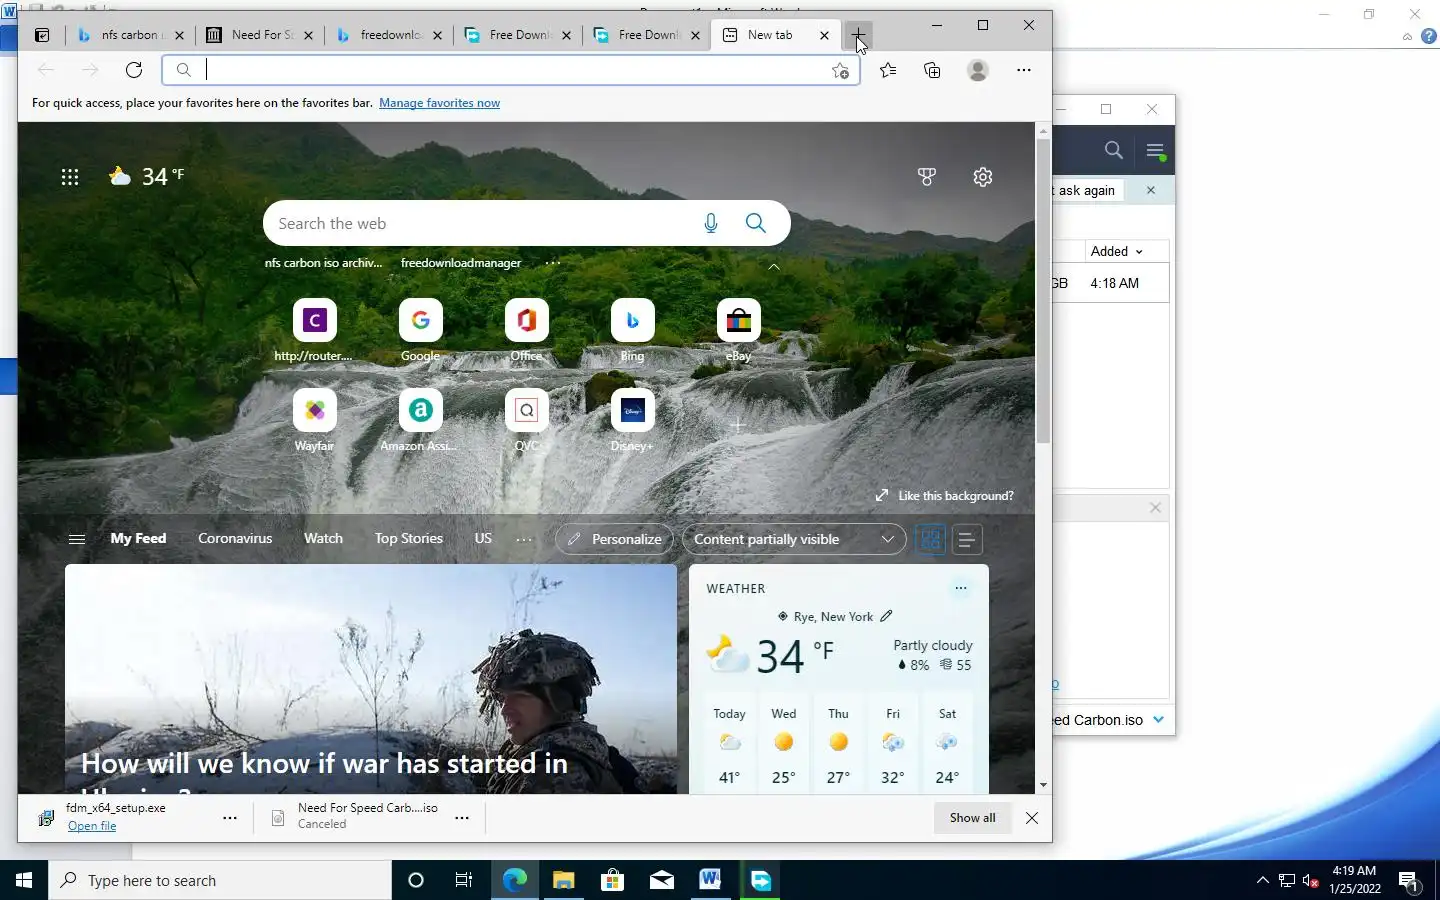Click the Forward arrow in Edge
This screenshot has width=1440, height=900.
pyautogui.click(x=90, y=70)
